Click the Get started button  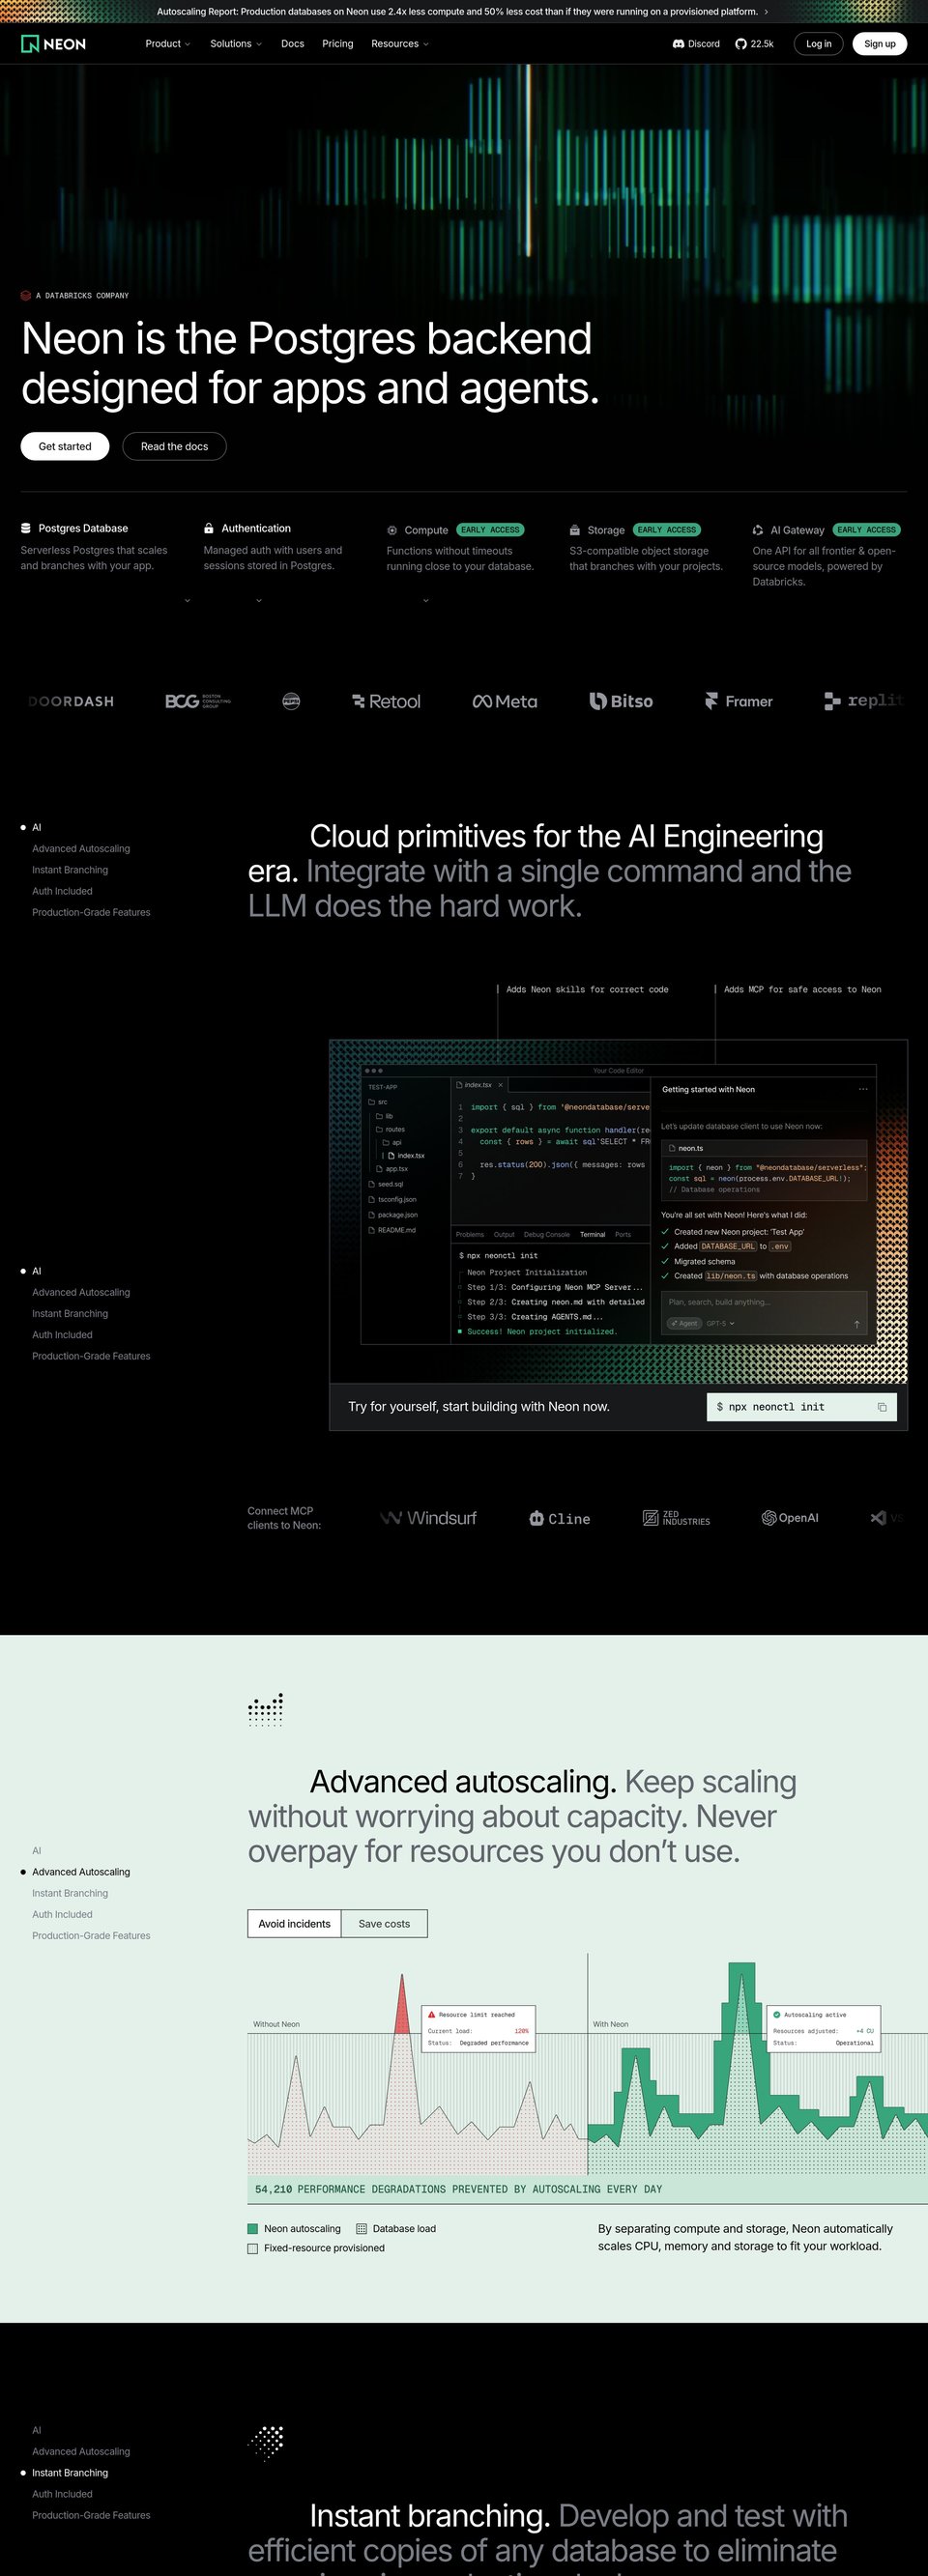pyautogui.click(x=65, y=446)
